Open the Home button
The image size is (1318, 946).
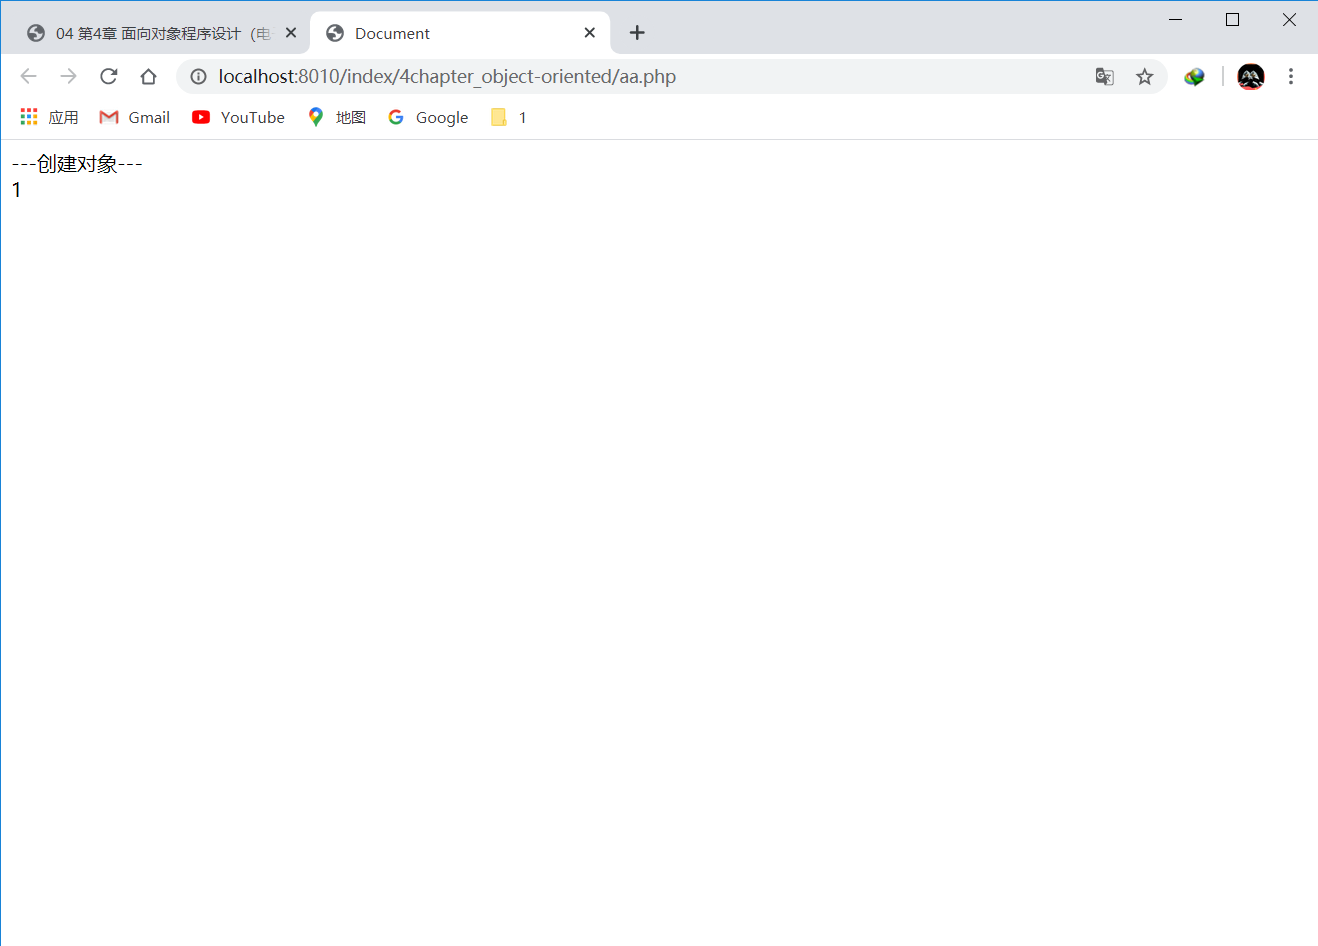pyautogui.click(x=148, y=76)
